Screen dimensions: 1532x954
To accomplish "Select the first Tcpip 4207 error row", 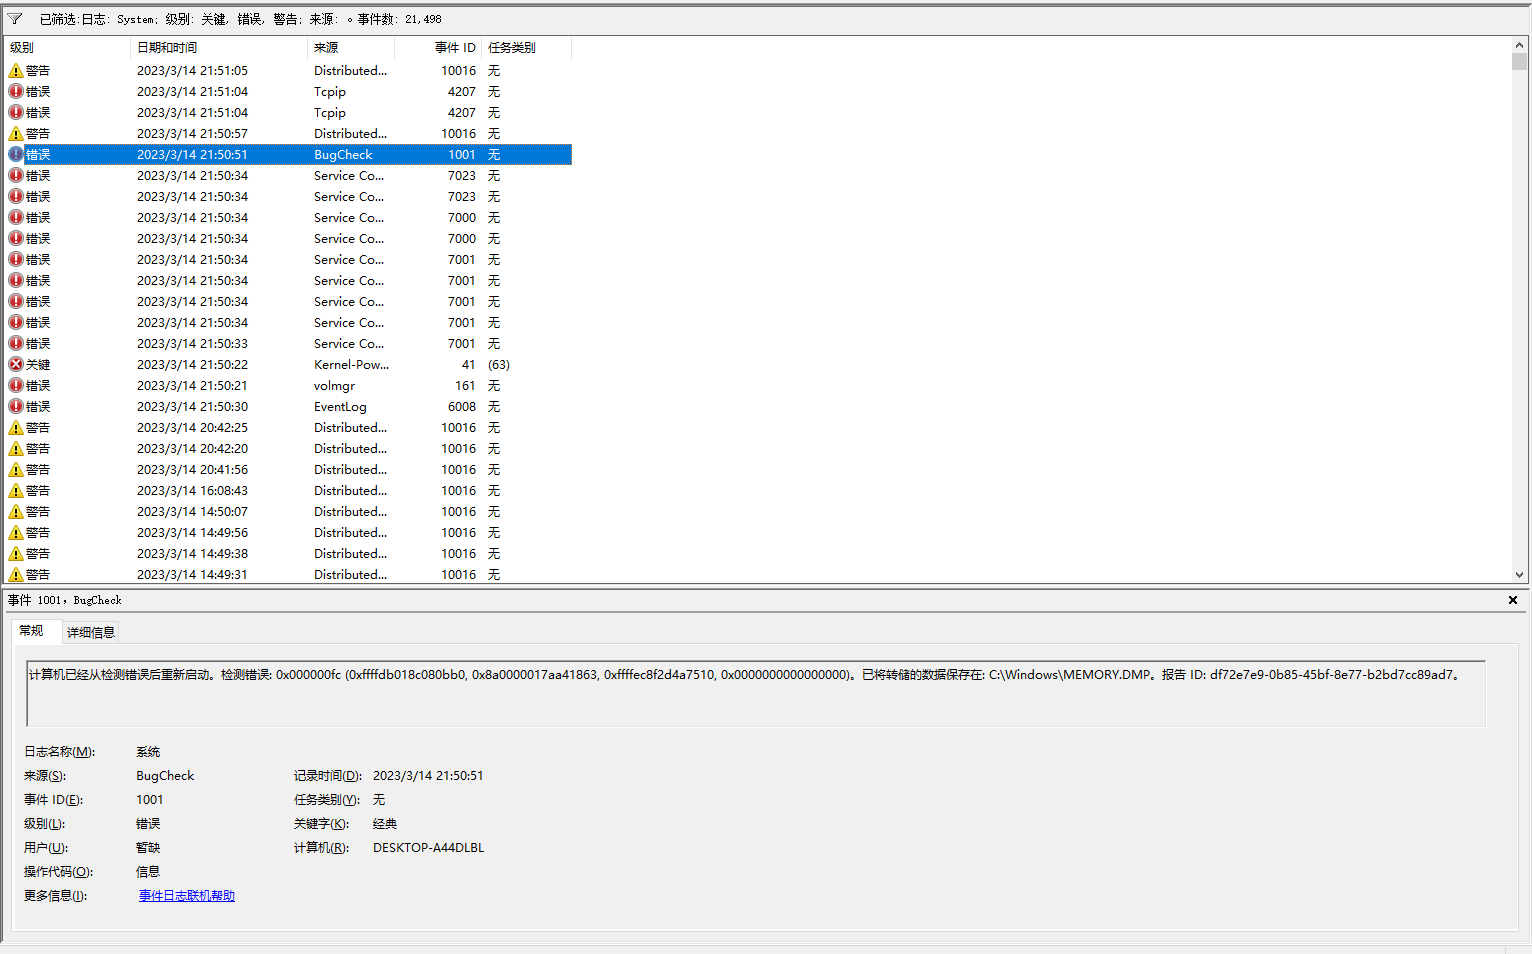I will [x=289, y=91].
